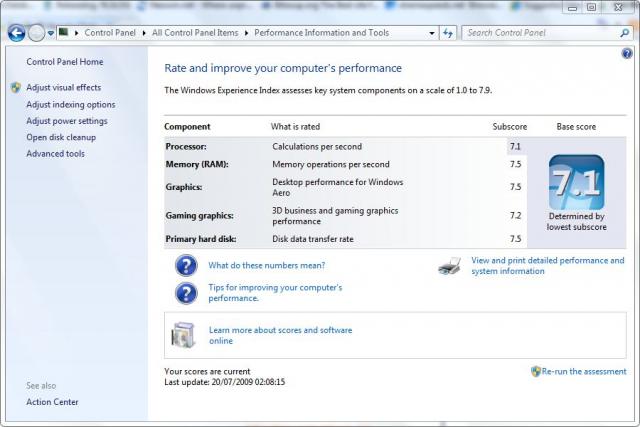Open Adjust indexing options
Viewport: 640px width, 427px height.
(x=71, y=105)
